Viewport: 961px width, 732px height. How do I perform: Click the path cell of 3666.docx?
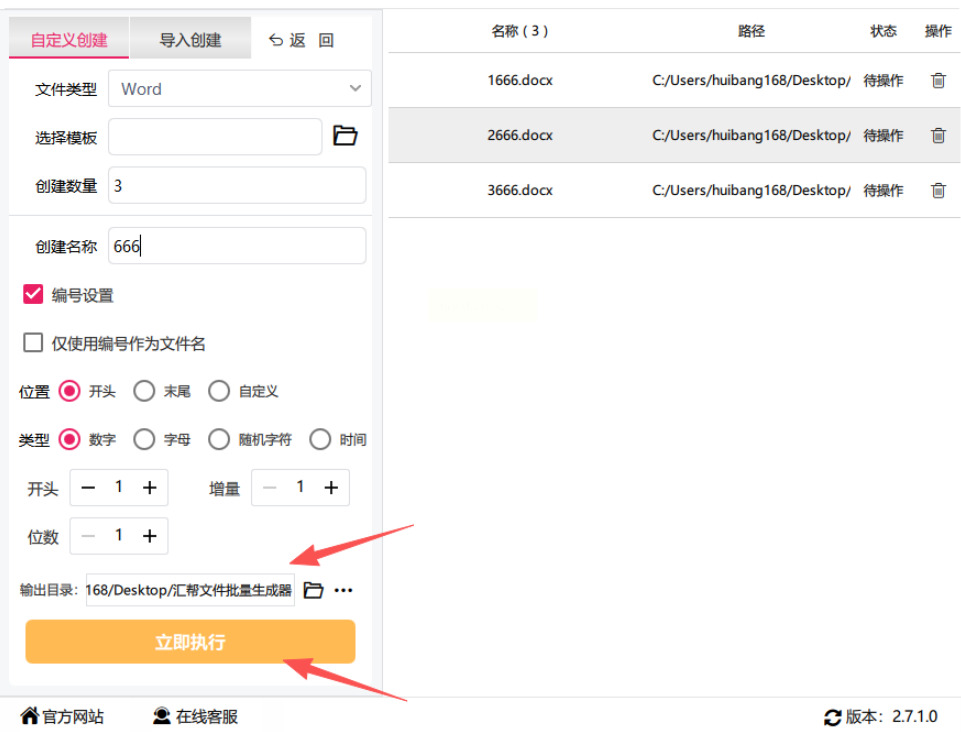(751, 191)
